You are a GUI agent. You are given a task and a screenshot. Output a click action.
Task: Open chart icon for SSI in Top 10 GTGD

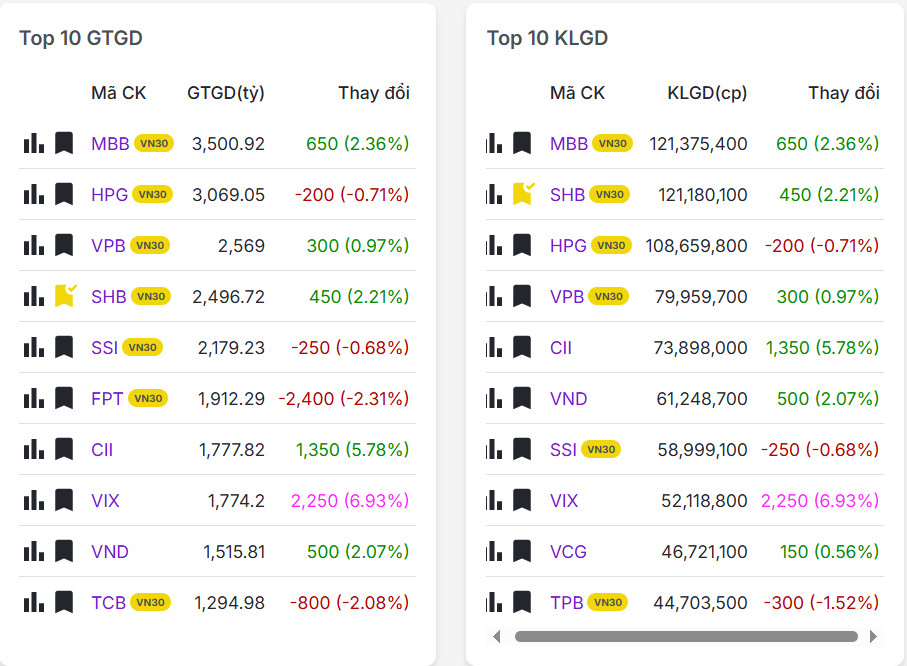point(34,347)
